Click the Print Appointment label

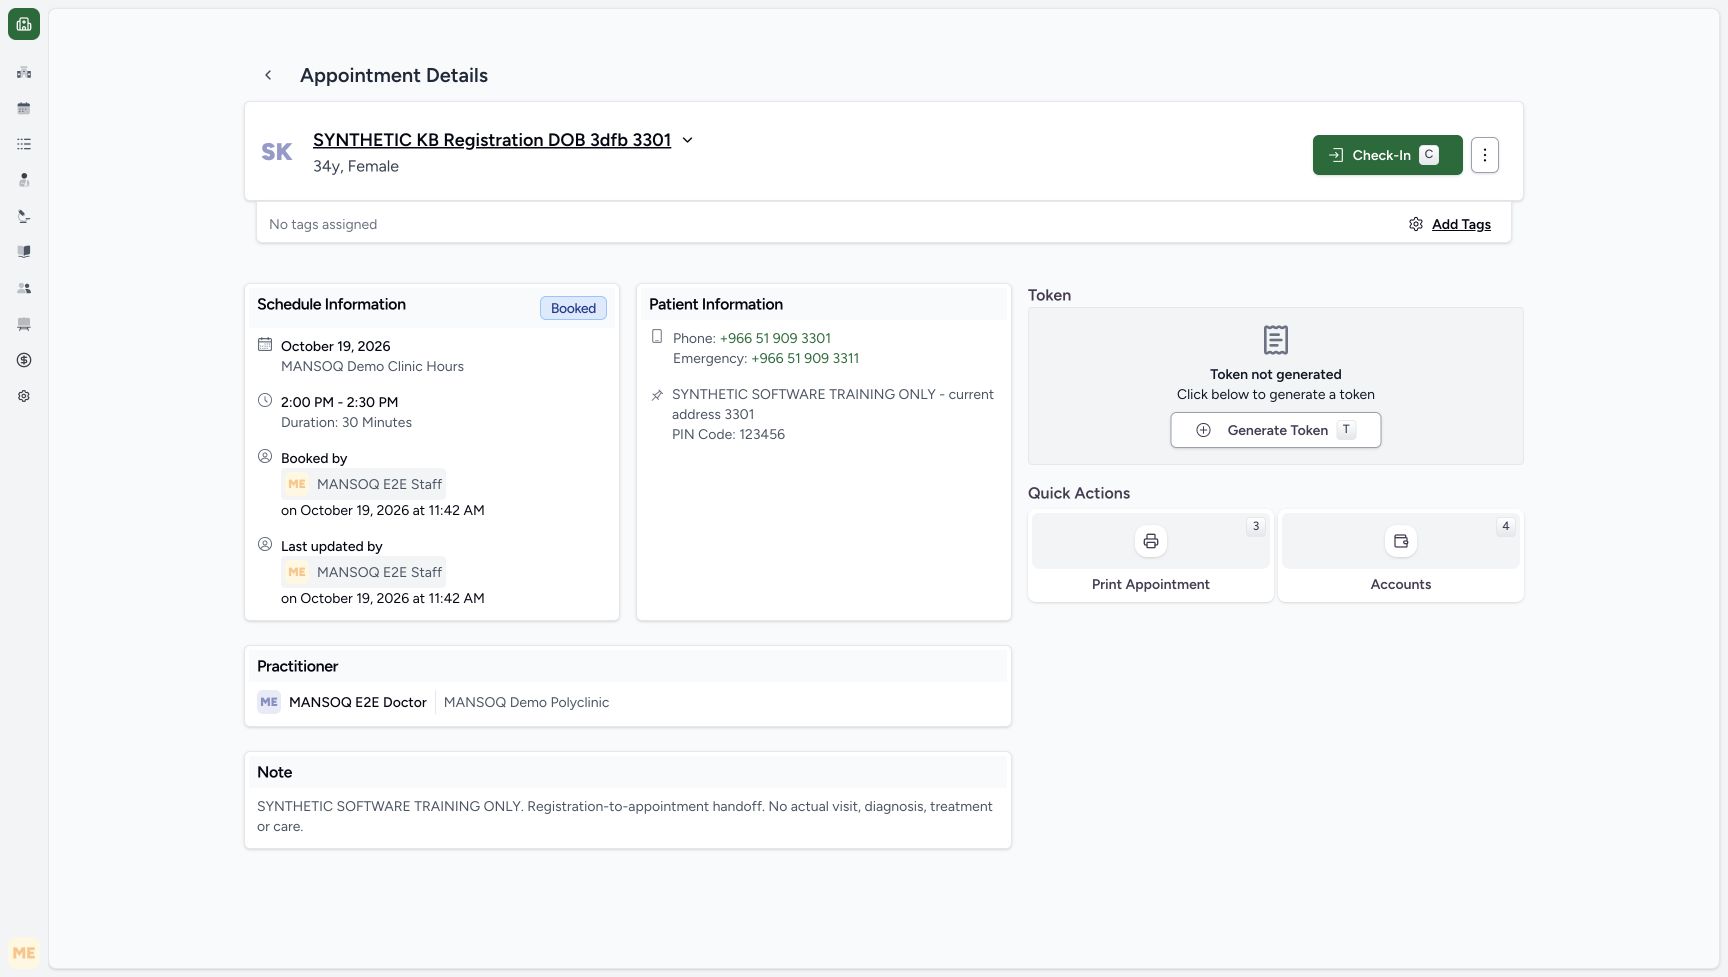1151,584
